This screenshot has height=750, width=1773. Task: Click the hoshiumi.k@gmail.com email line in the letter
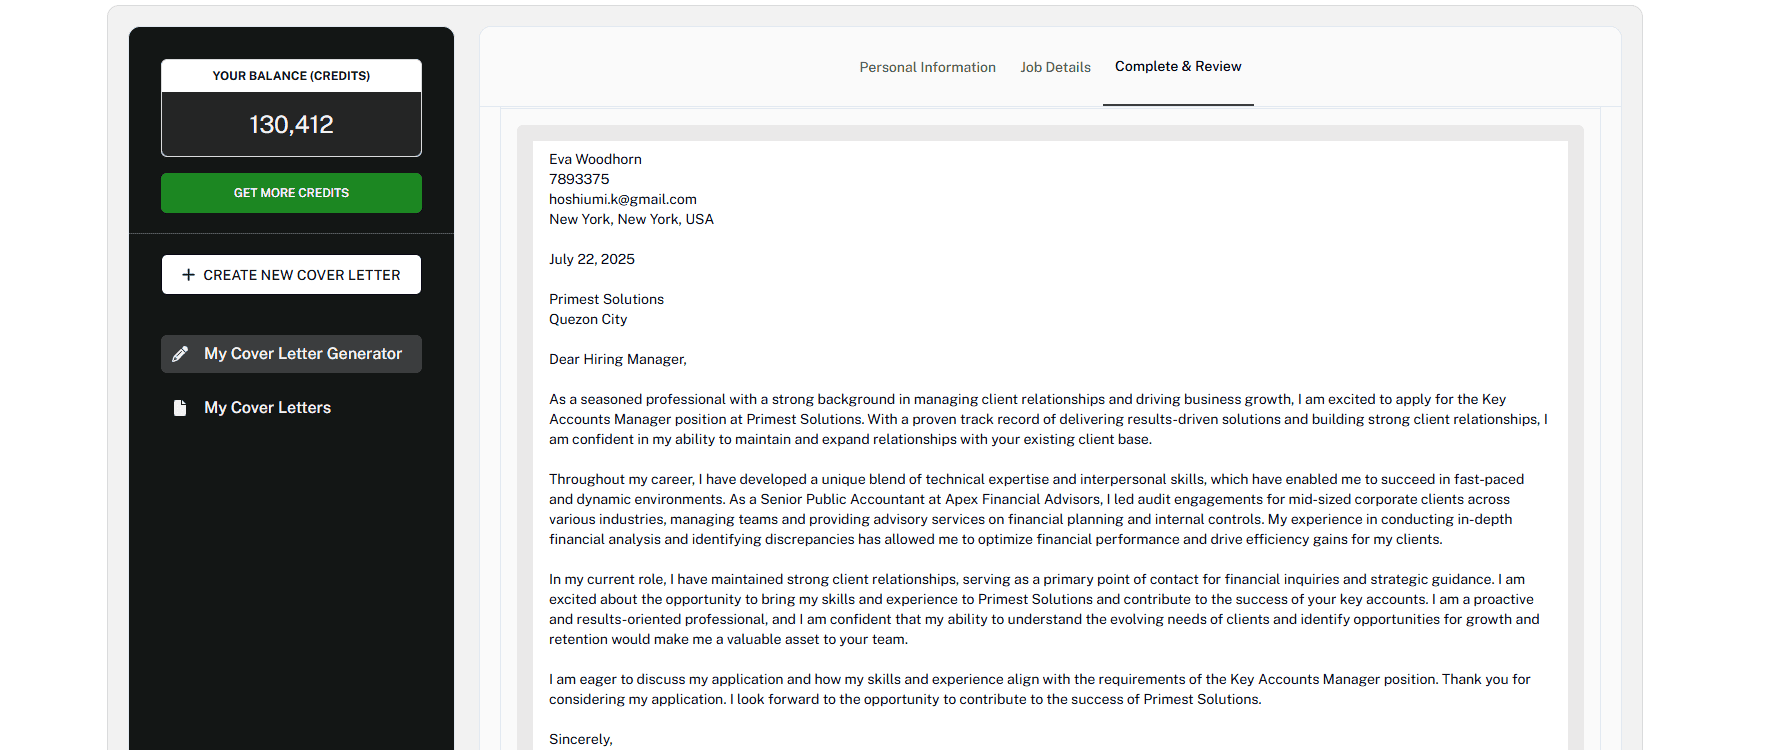click(x=623, y=199)
